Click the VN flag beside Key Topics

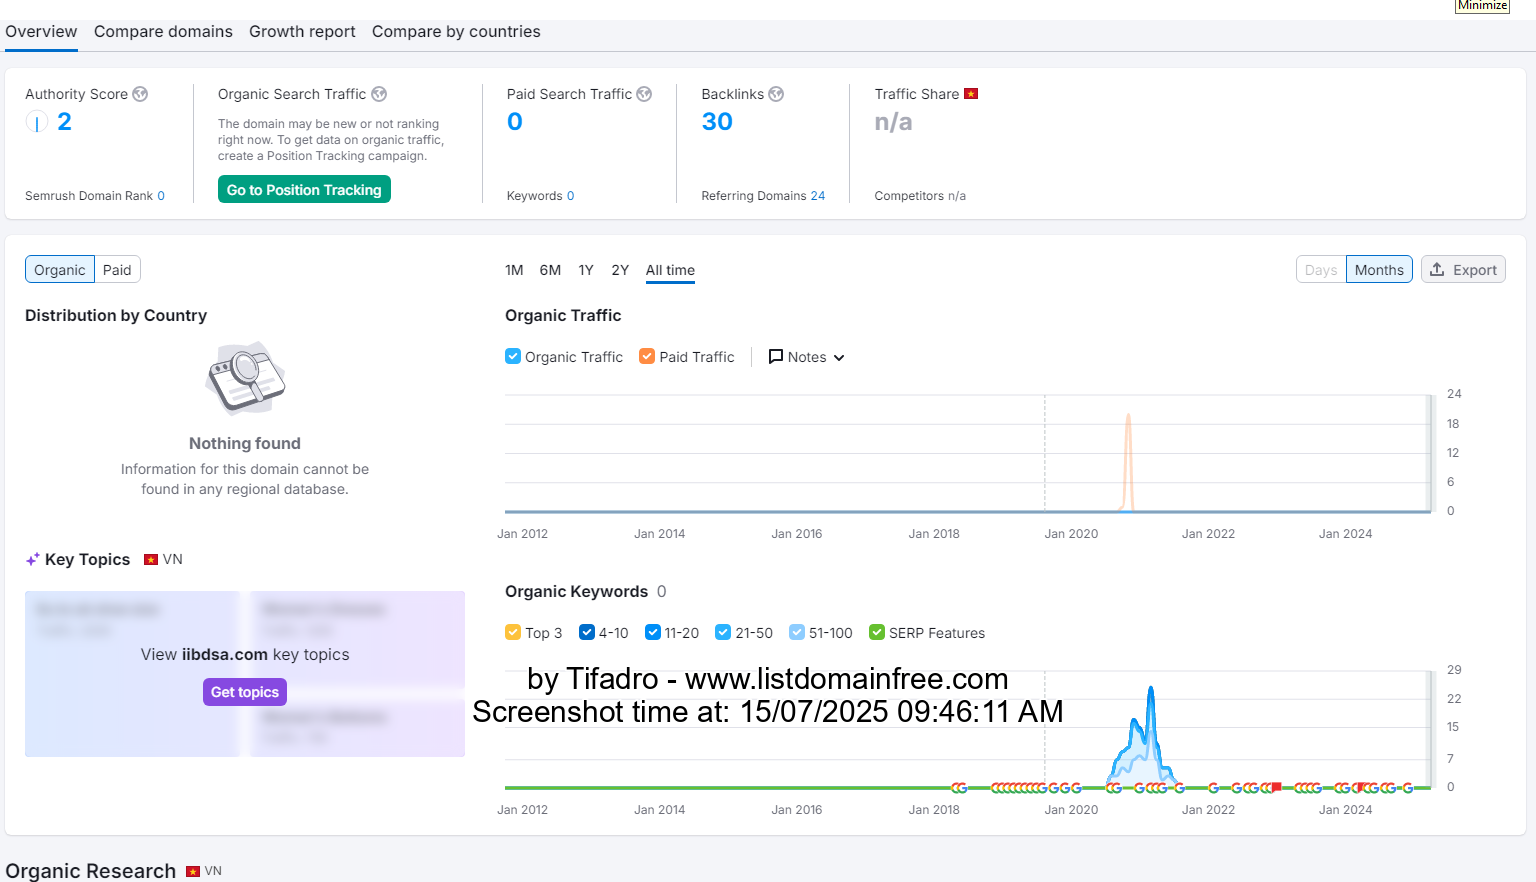(151, 560)
